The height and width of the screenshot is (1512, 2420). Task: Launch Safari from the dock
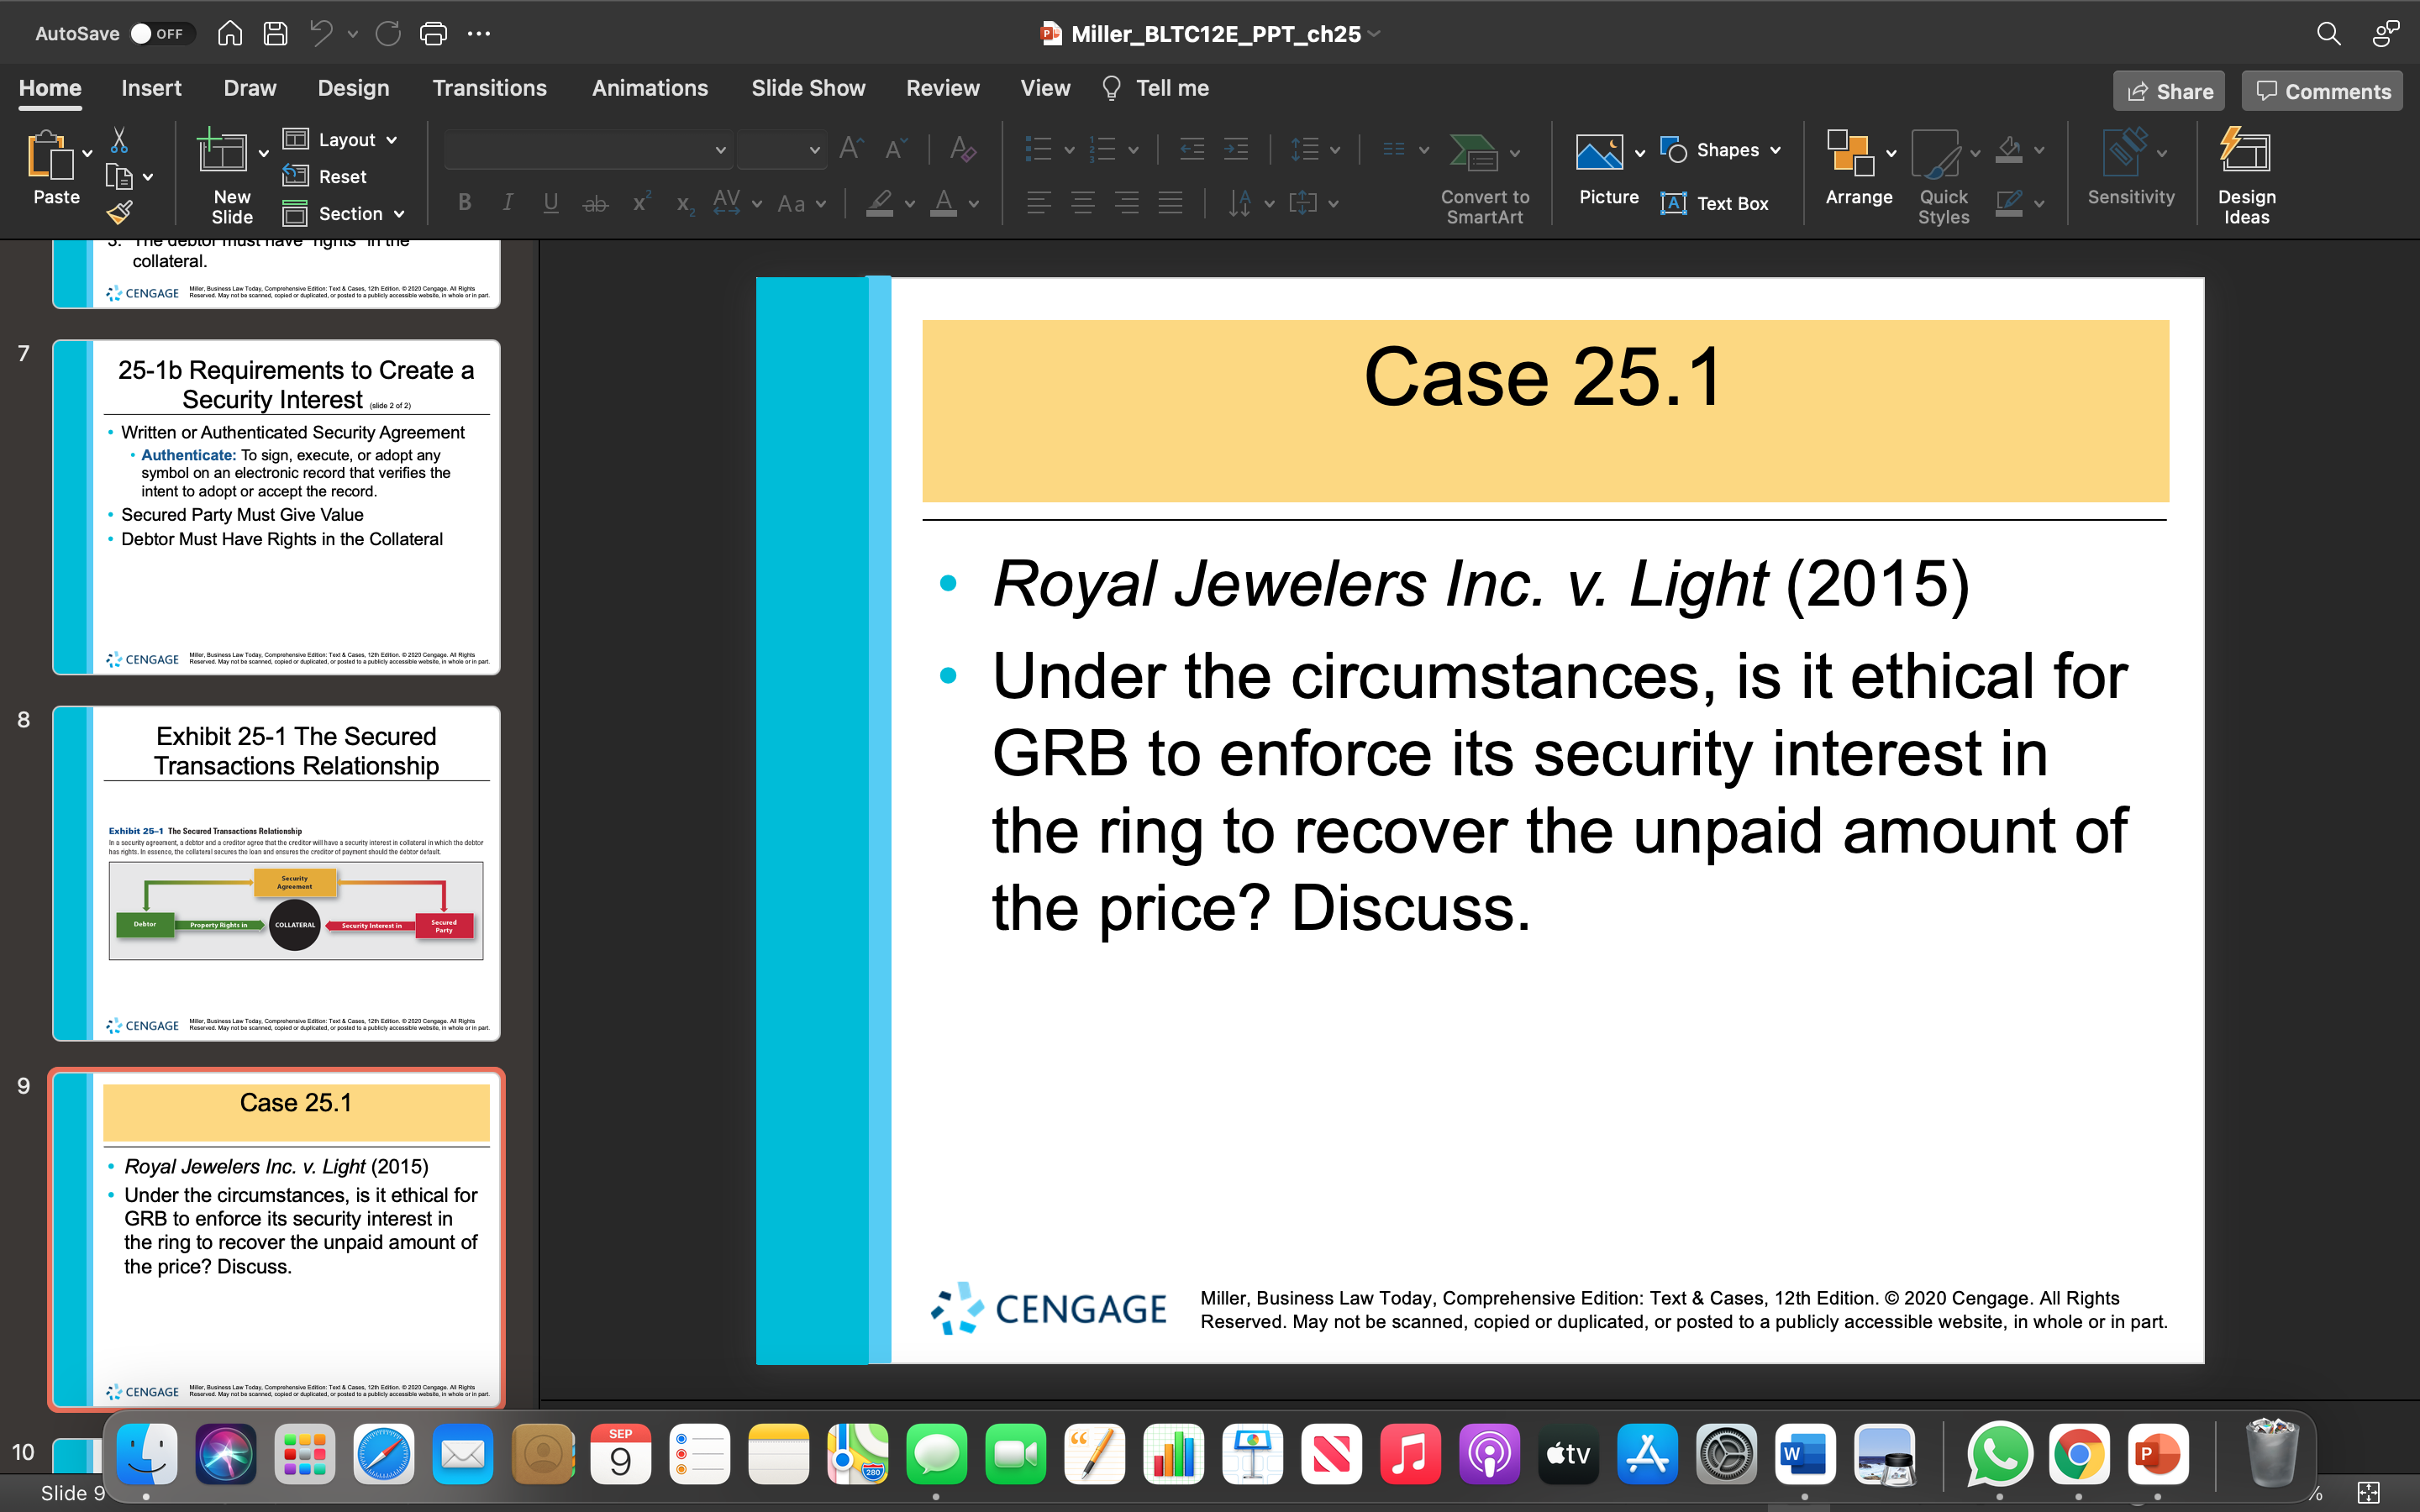coord(384,1454)
